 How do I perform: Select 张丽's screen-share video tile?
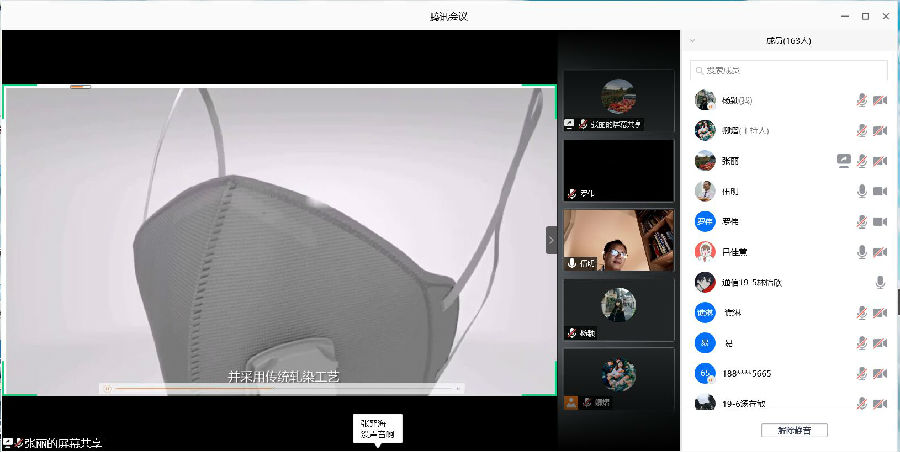pos(618,101)
